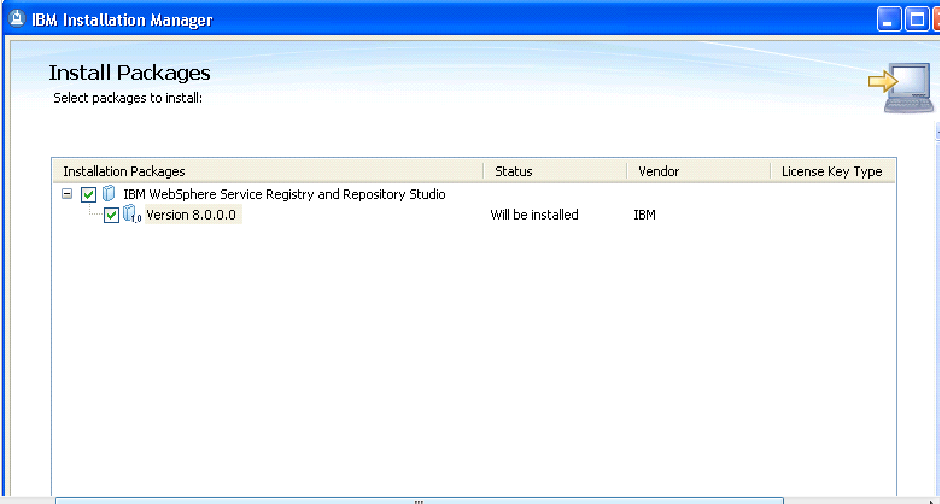Screen dimensions: 940x504
Task: Click the IBM vendor cell
Action: pyautogui.click(x=644, y=215)
